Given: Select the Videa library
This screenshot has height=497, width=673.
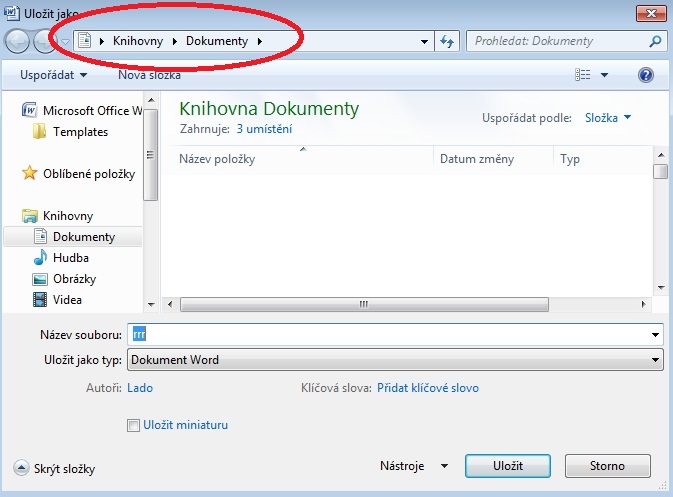Looking at the screenshot, I should [67, 300].
